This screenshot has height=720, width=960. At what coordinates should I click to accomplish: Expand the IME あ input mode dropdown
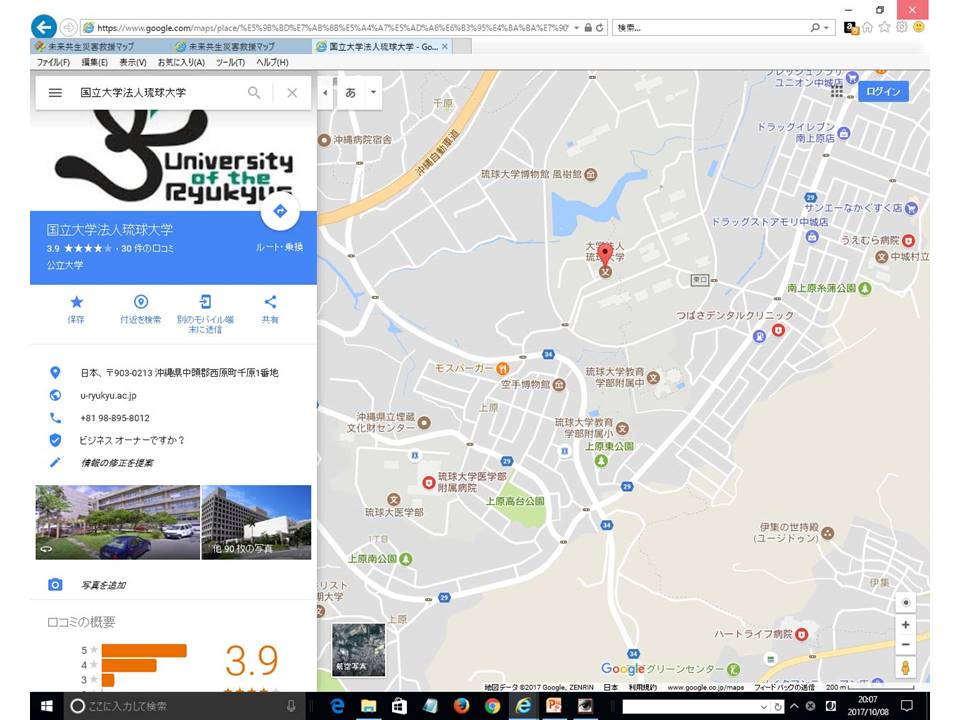373,92
